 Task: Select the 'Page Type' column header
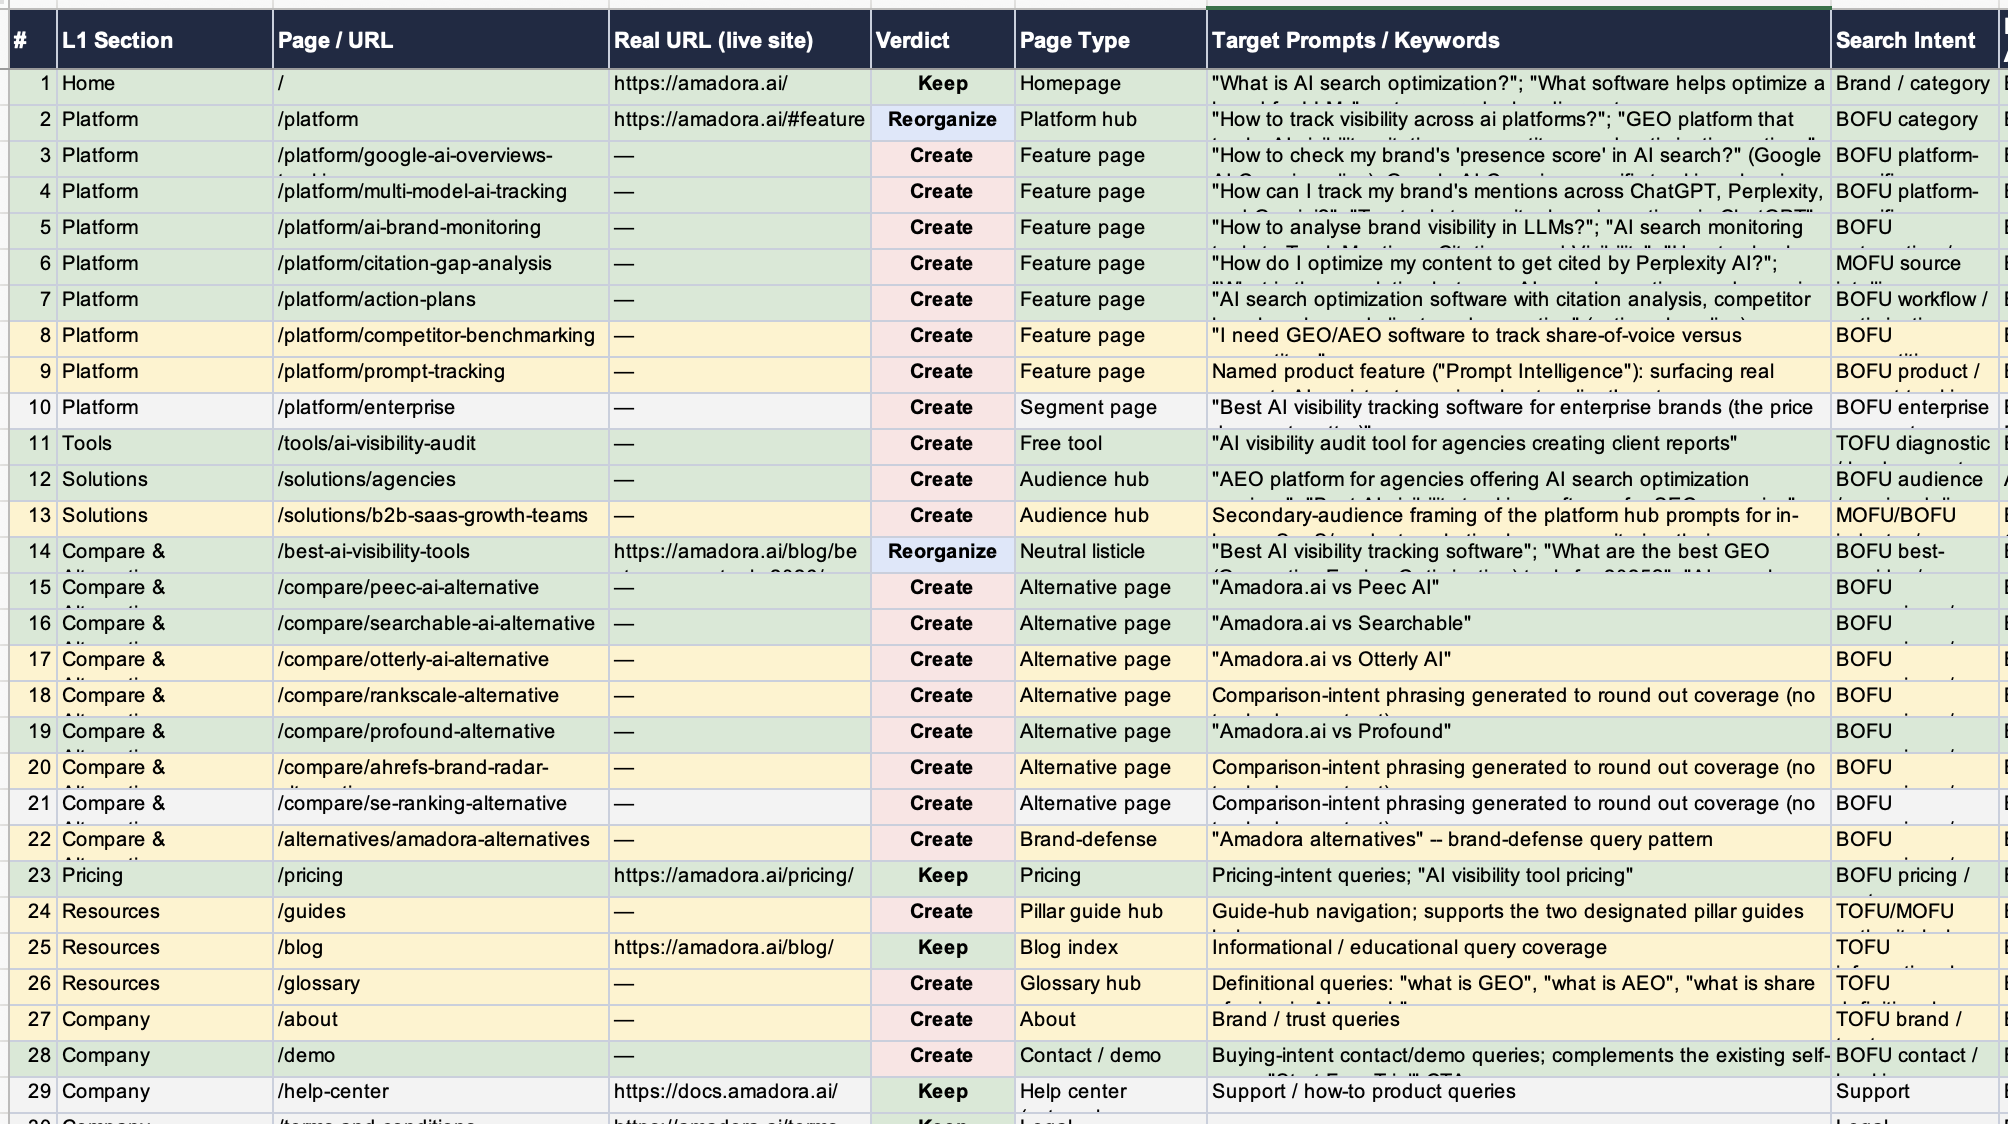pos(1110,40)
